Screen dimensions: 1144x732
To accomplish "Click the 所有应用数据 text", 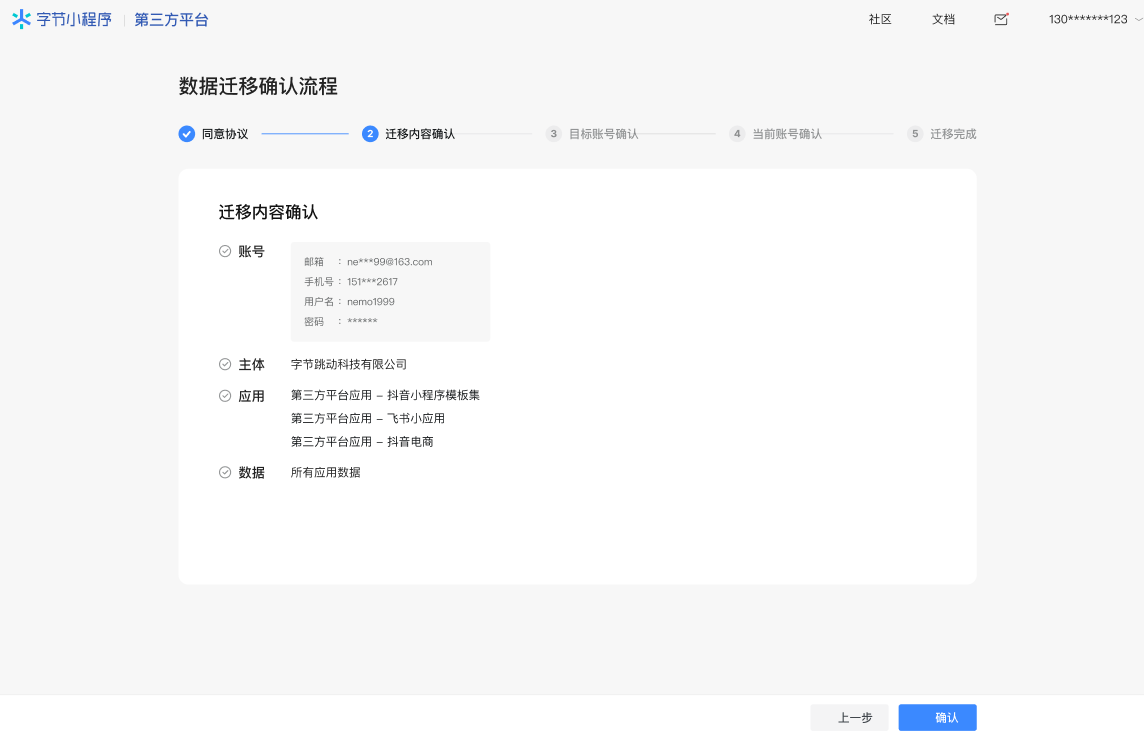I will pyautogui.click(x=325, y=472).
